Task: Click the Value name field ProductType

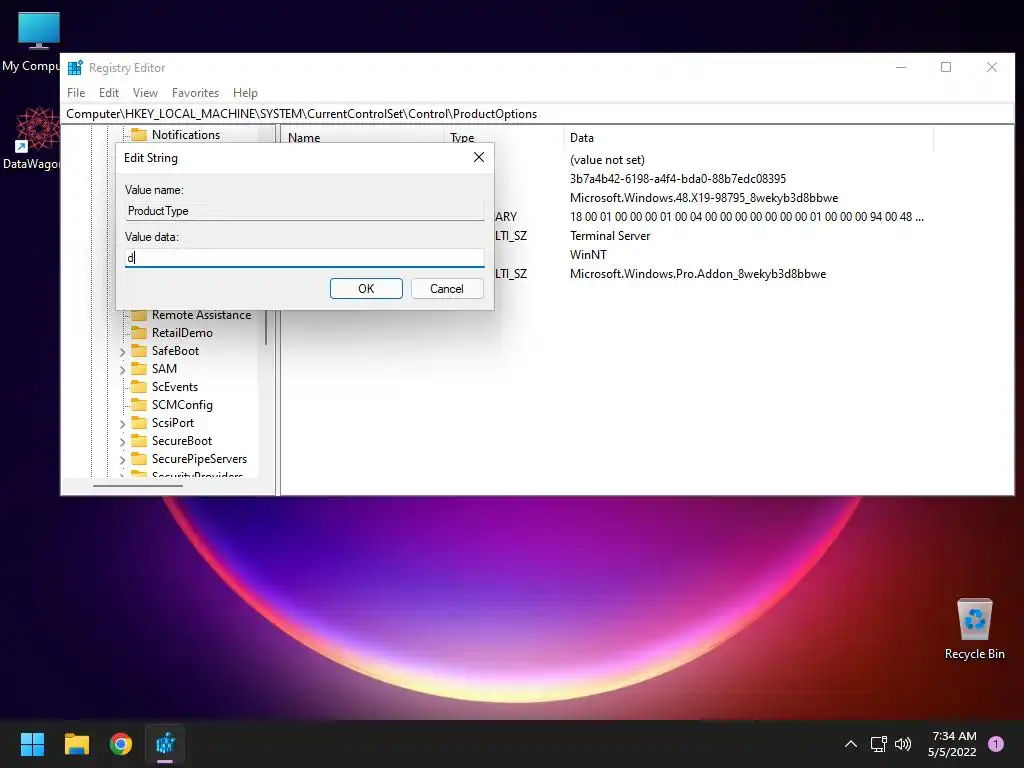Action: (304, 211)
